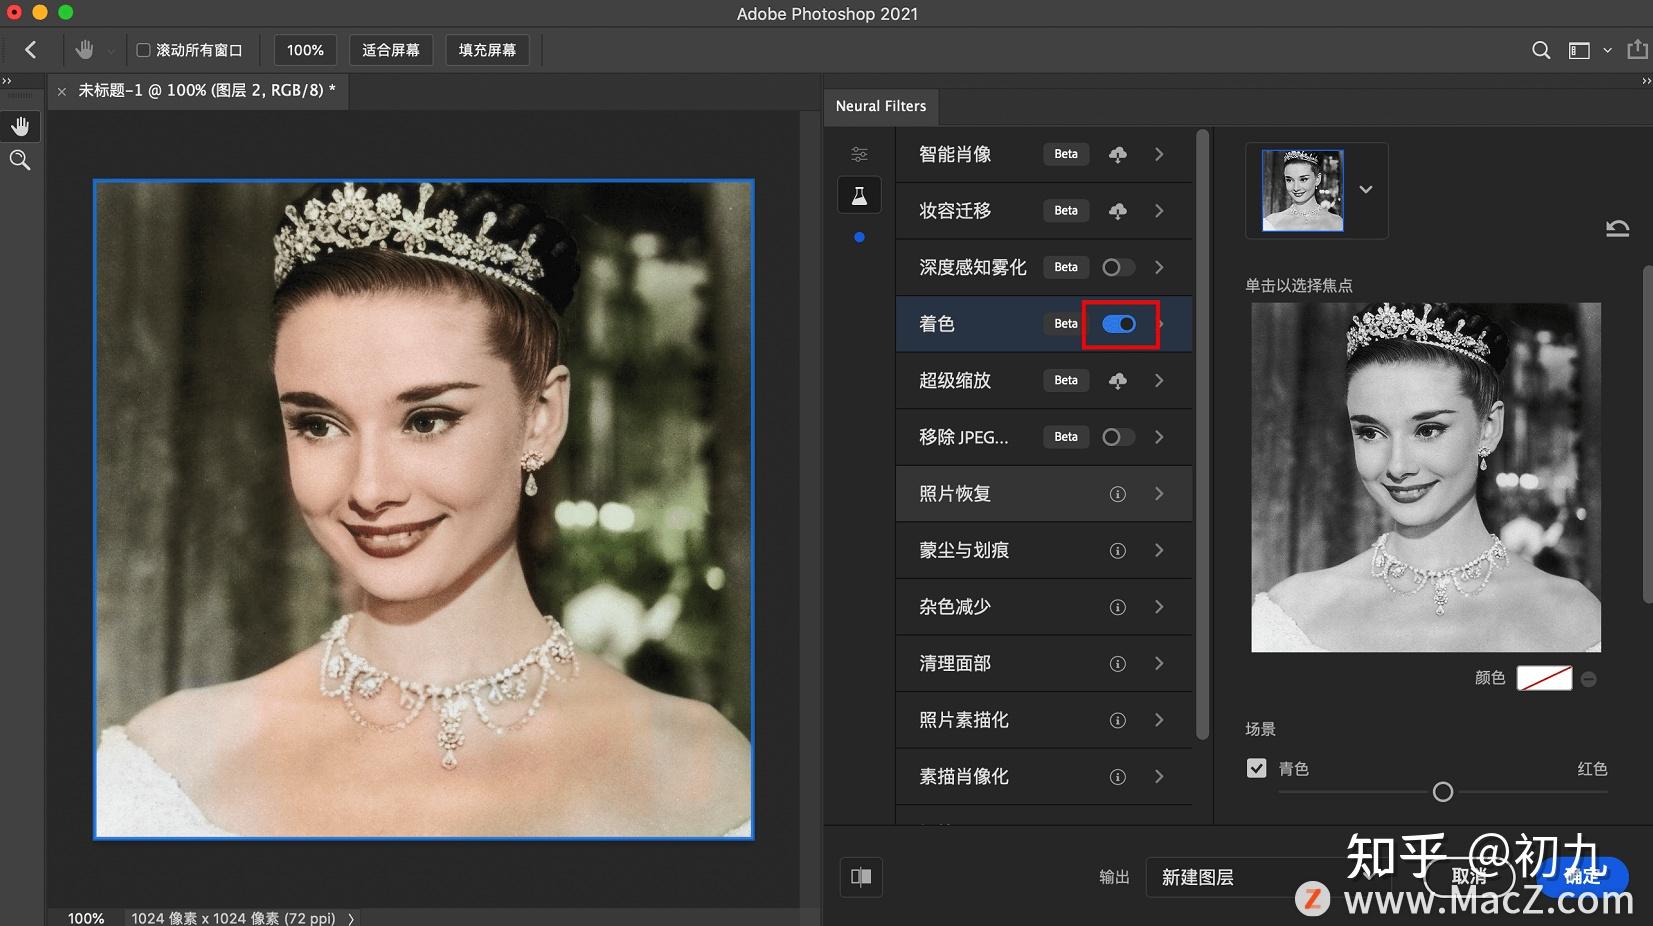1653x926 pixels.
Task: Click the 素描肖像化 filter name
Action: point(964,777)
